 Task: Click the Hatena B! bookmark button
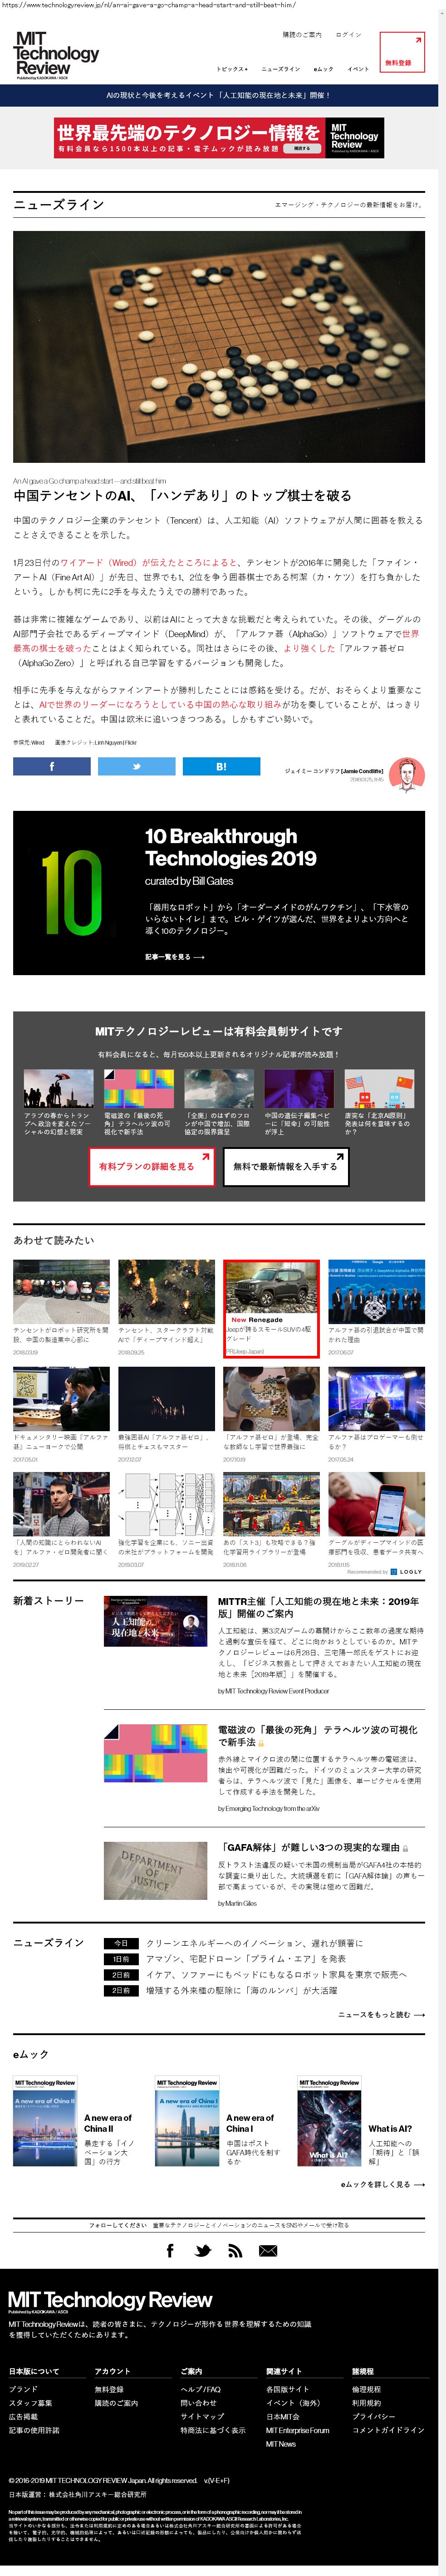(x=221, y=767)
